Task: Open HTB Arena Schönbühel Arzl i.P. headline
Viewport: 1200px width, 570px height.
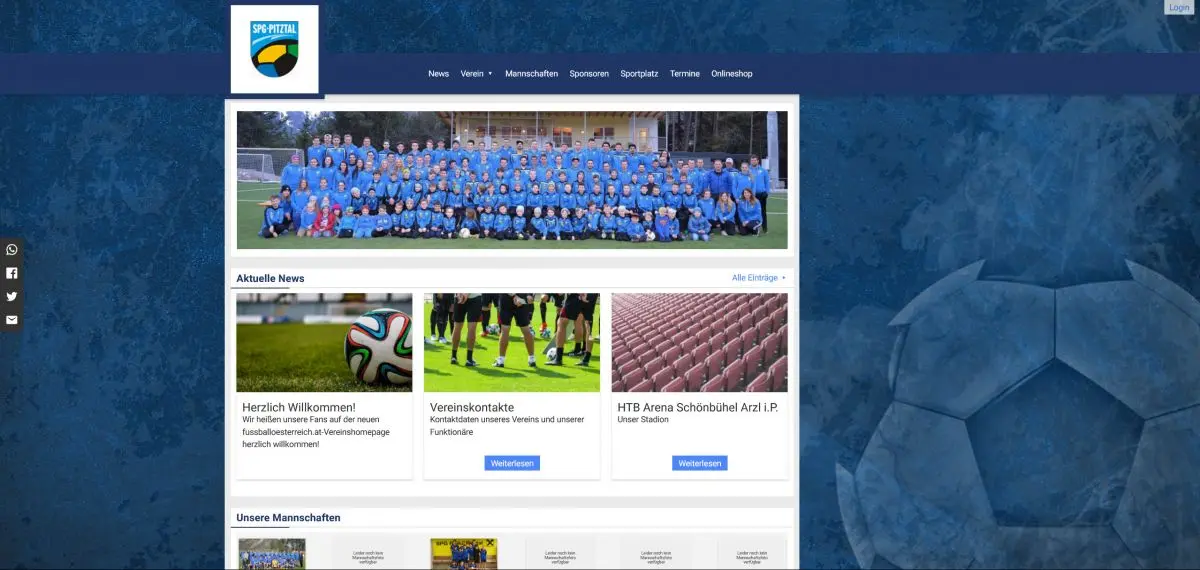Action: [x=698, y=407]
